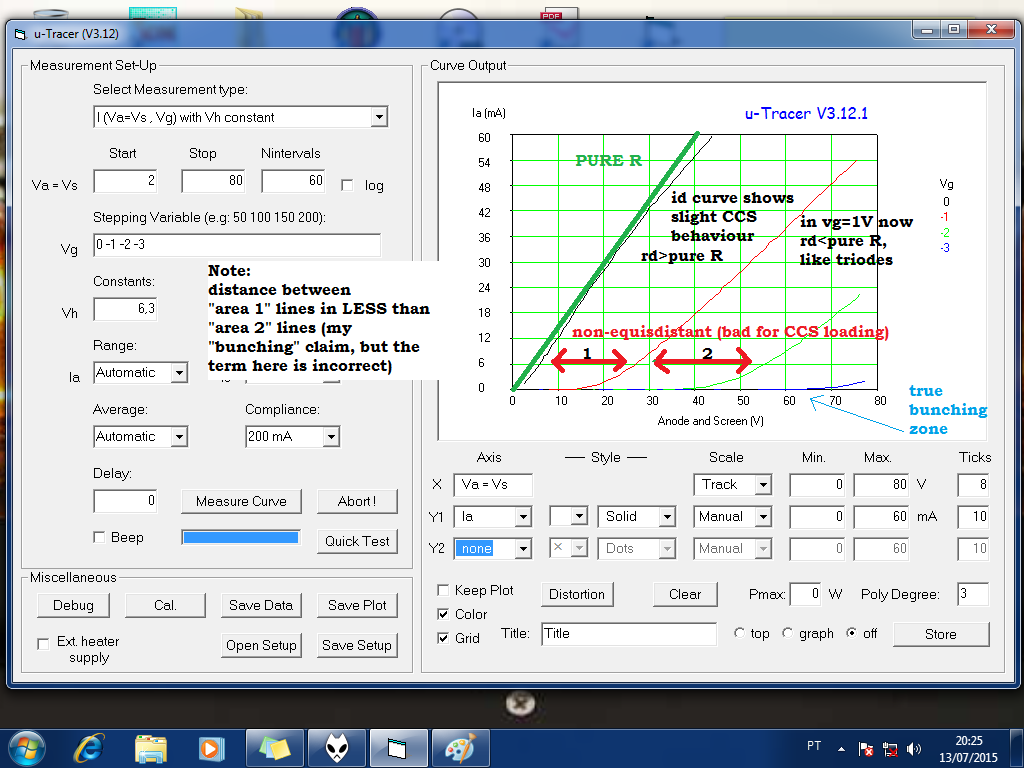Open the Y1 marker style dropdown
Screen dimensions: 1024x768
click(x=579, y=517)
